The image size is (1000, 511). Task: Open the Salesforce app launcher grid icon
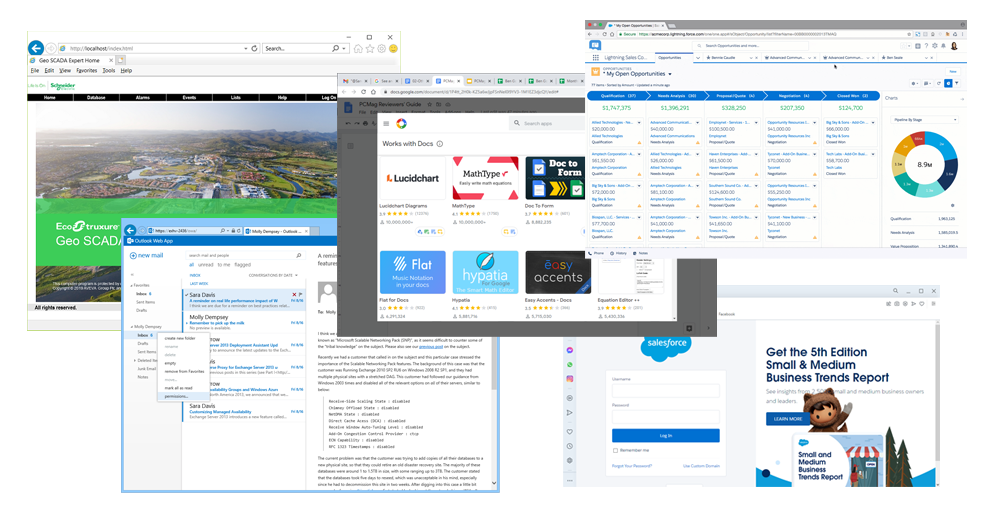pyautogui.click(x=596, y=57)
